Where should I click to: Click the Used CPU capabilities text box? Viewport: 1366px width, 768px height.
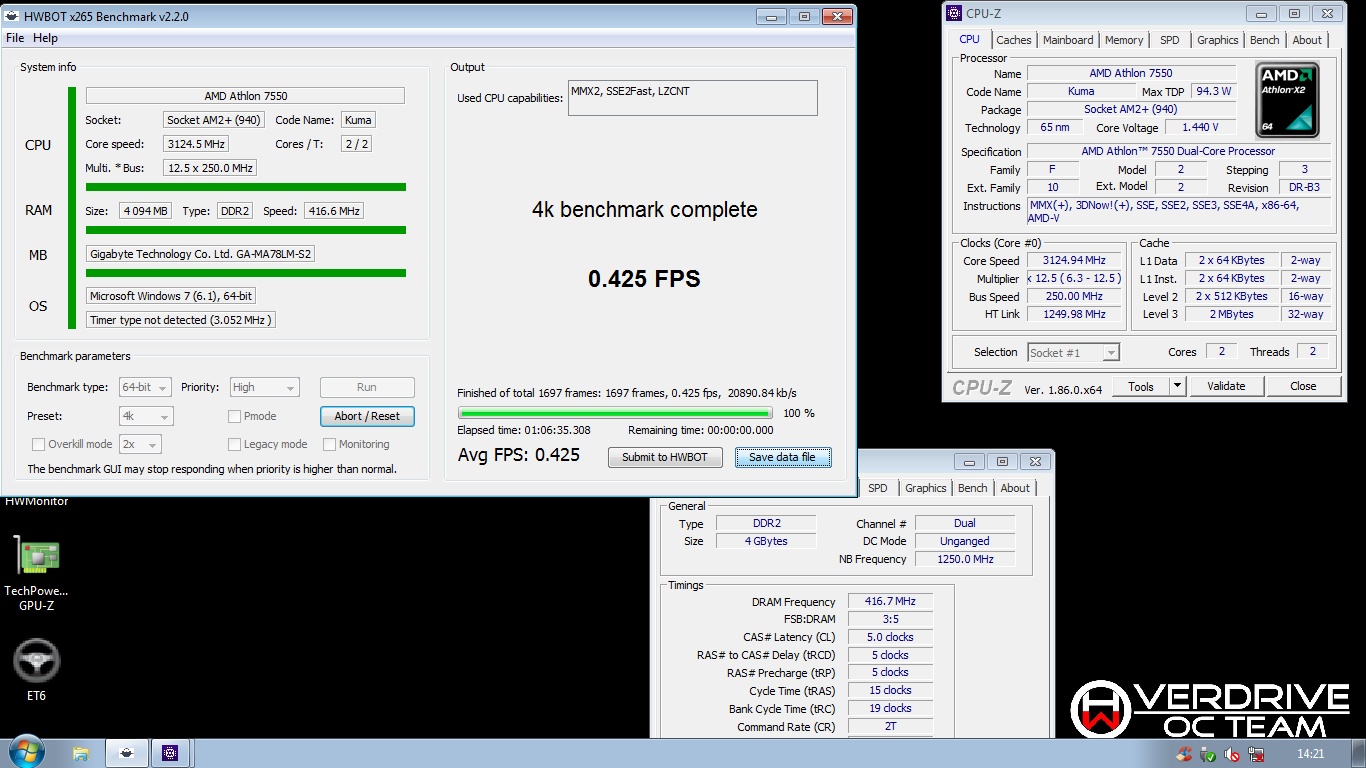pos(693,98)
